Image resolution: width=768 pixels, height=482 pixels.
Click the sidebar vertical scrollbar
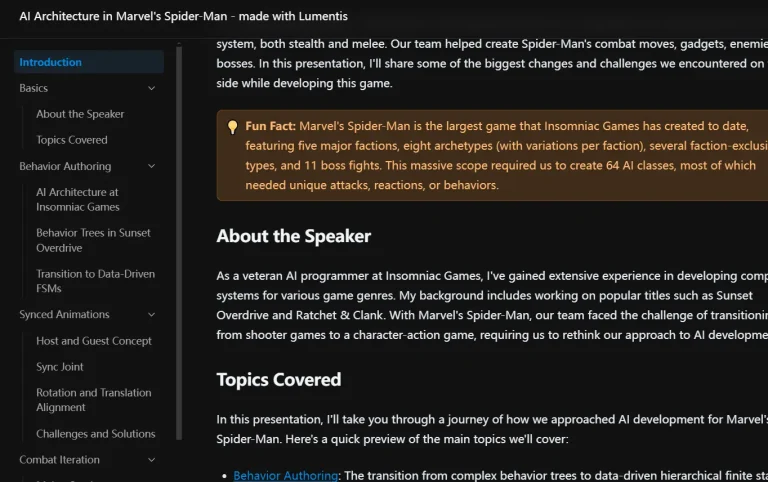tap(179, 240)
